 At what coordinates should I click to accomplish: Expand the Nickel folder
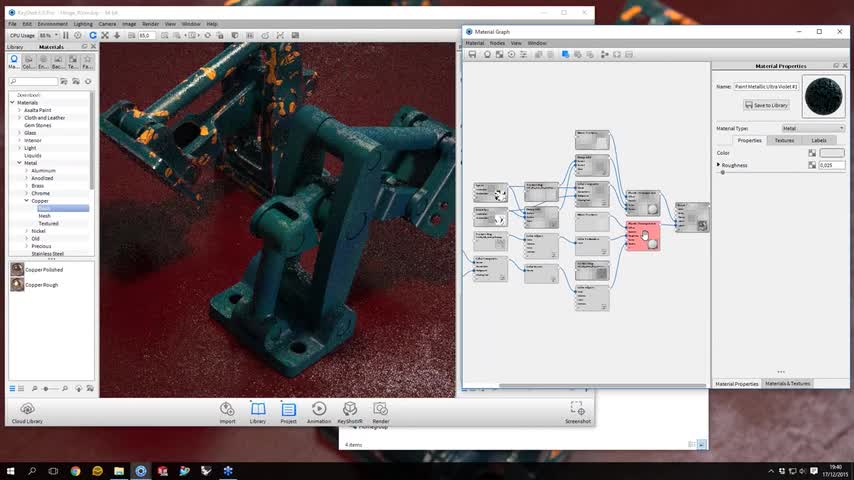click(x=27, y=231)
